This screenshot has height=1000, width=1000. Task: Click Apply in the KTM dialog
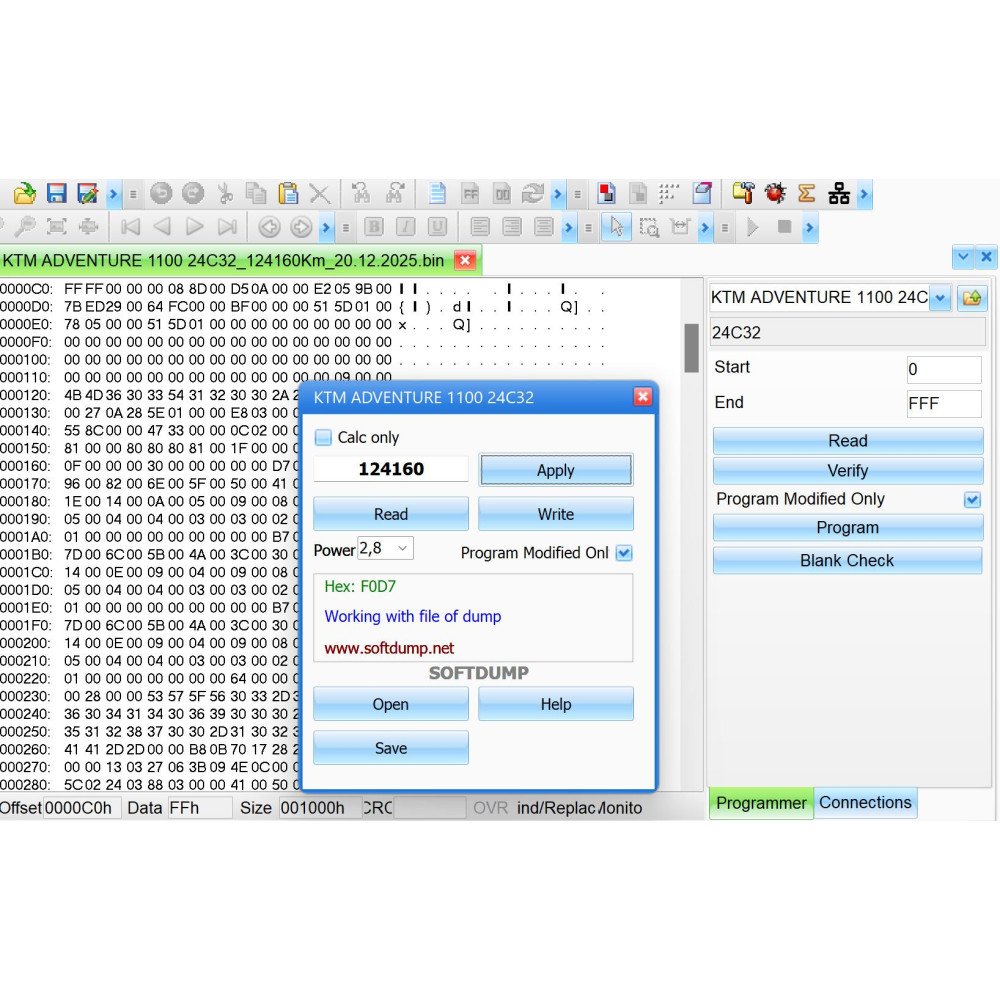555,470
